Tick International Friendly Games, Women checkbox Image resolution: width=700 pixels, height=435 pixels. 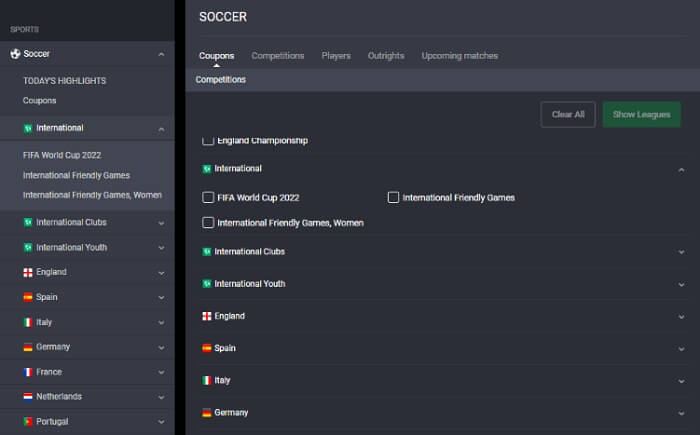tap(208, 222)
